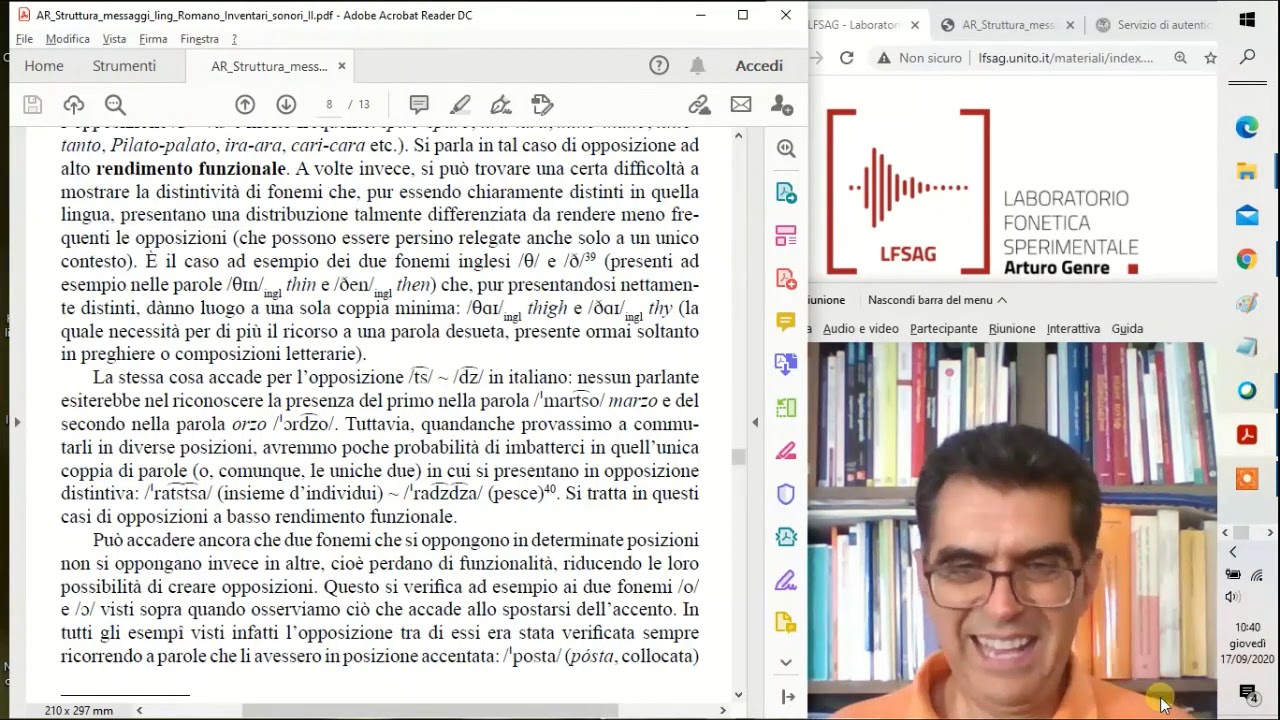This screenshot has width=1280, height=720.
Task: Click the Accedi sign-in button
Action: 759,66
